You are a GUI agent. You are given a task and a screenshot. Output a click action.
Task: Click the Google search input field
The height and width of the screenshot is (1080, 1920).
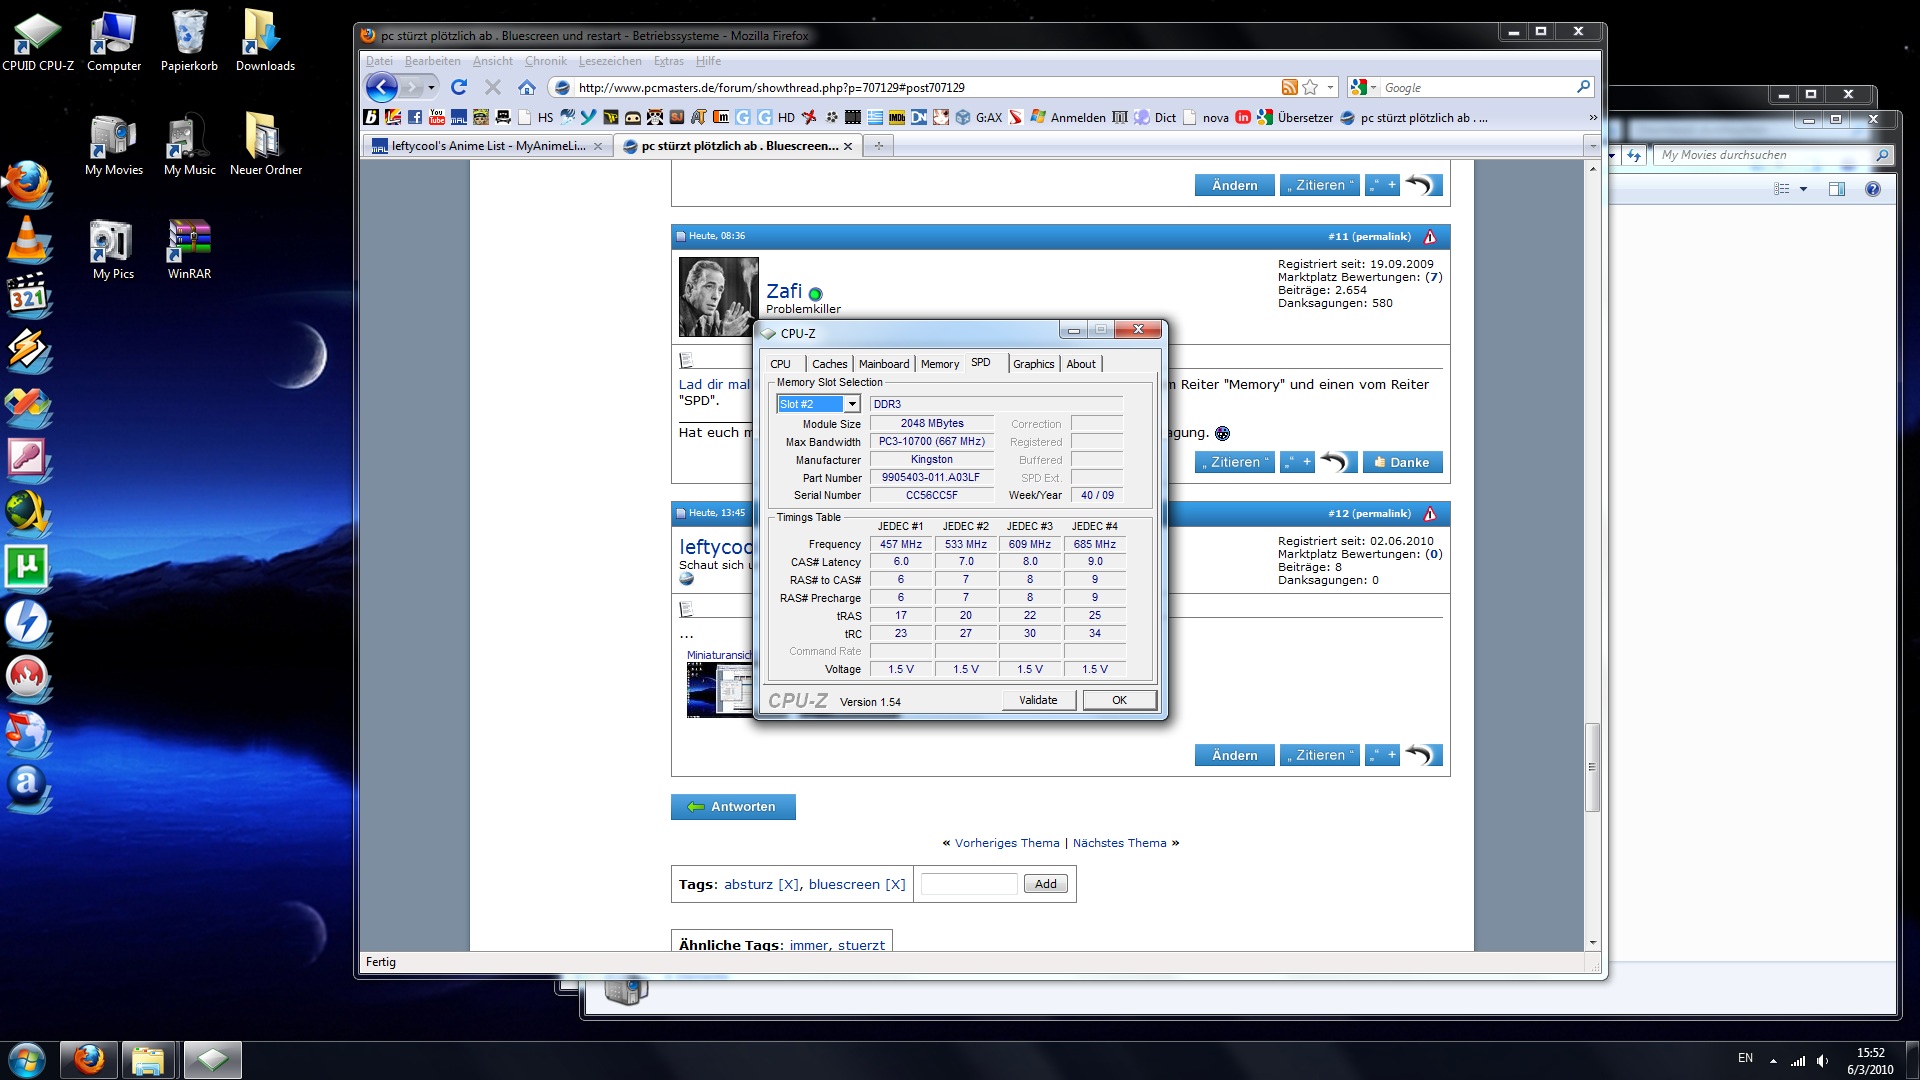(1476, 87)
